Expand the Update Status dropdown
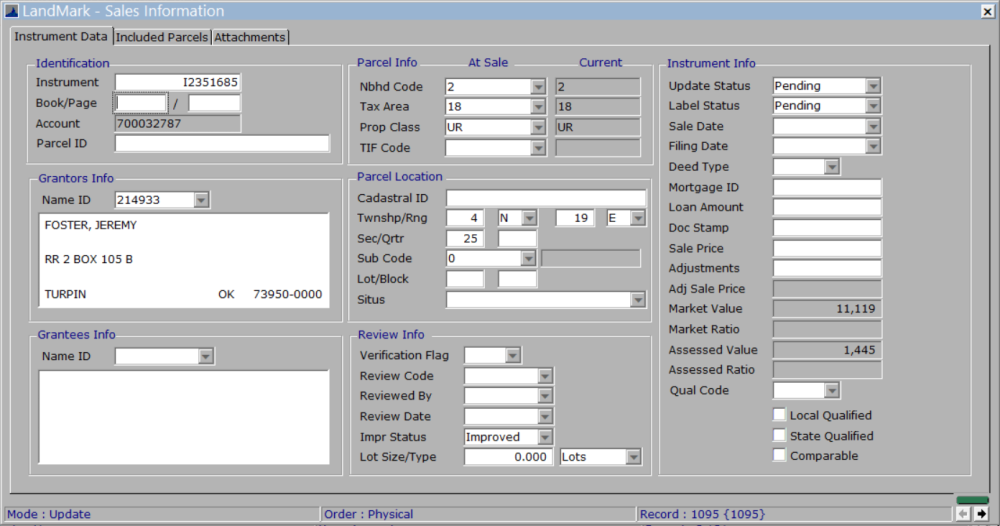This screenshot has width=1000, height=526. (873, 86)
